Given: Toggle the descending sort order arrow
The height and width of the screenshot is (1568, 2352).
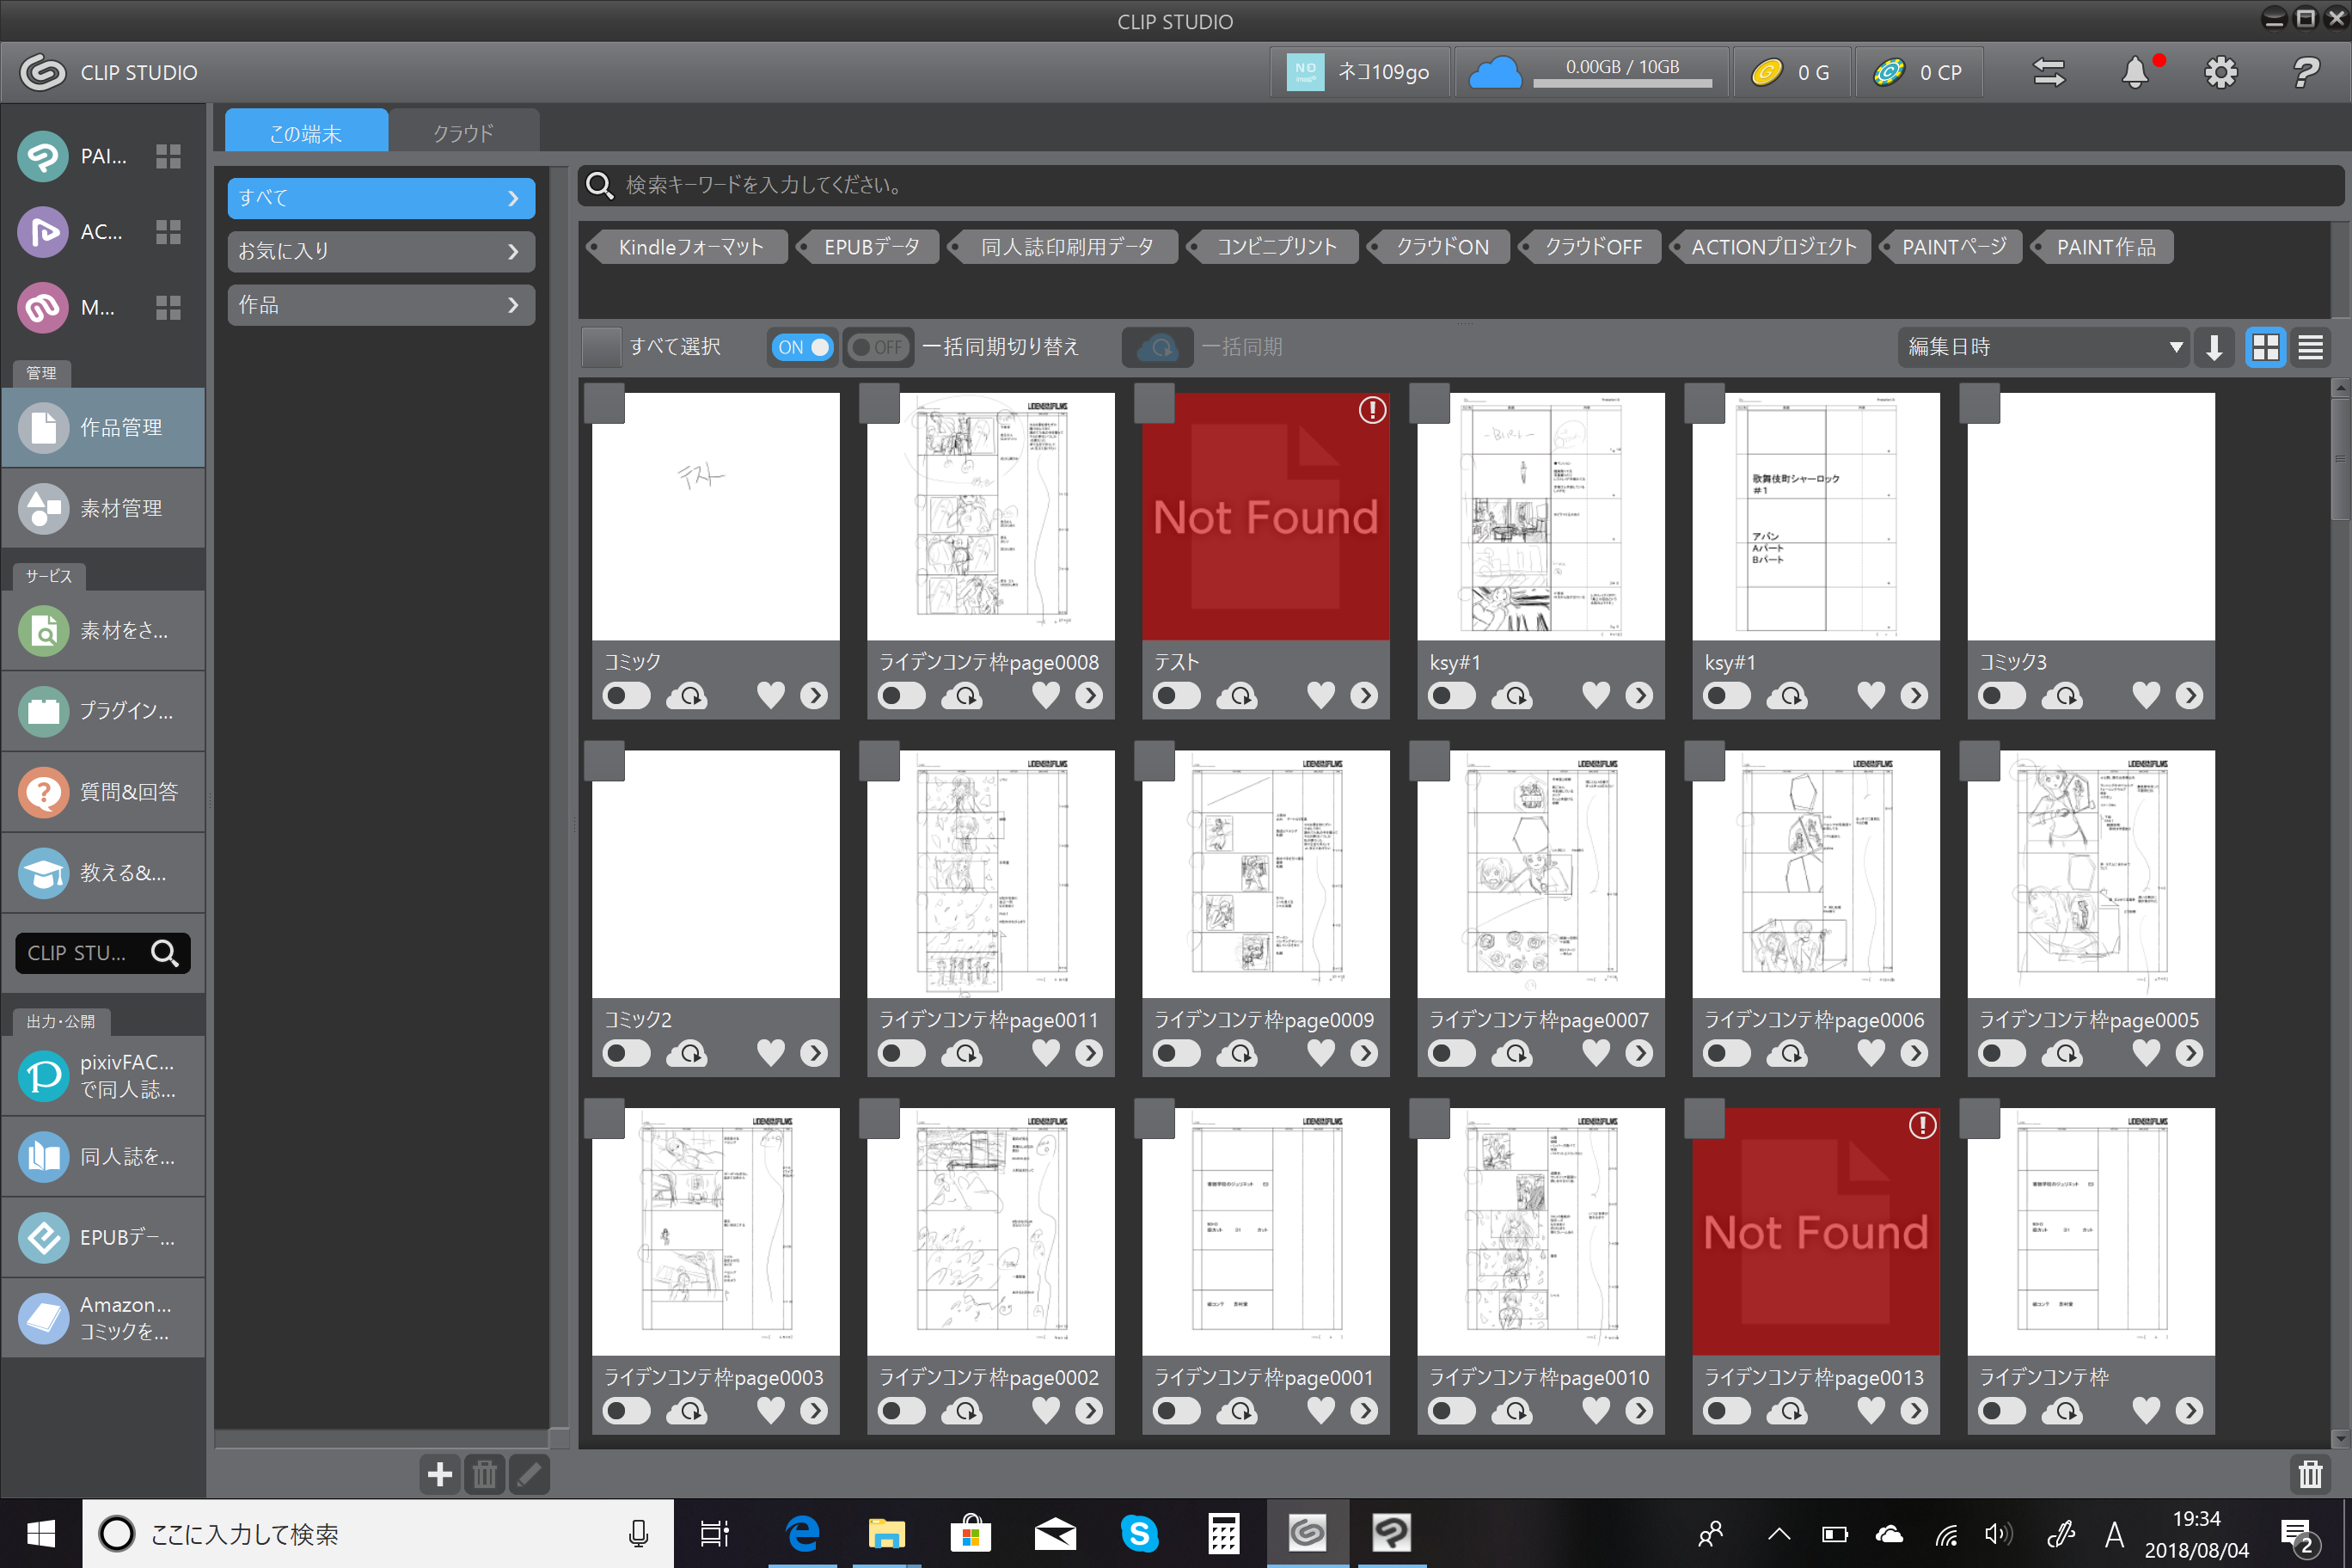Looking at the screenshot, I should click(2214, 347).
